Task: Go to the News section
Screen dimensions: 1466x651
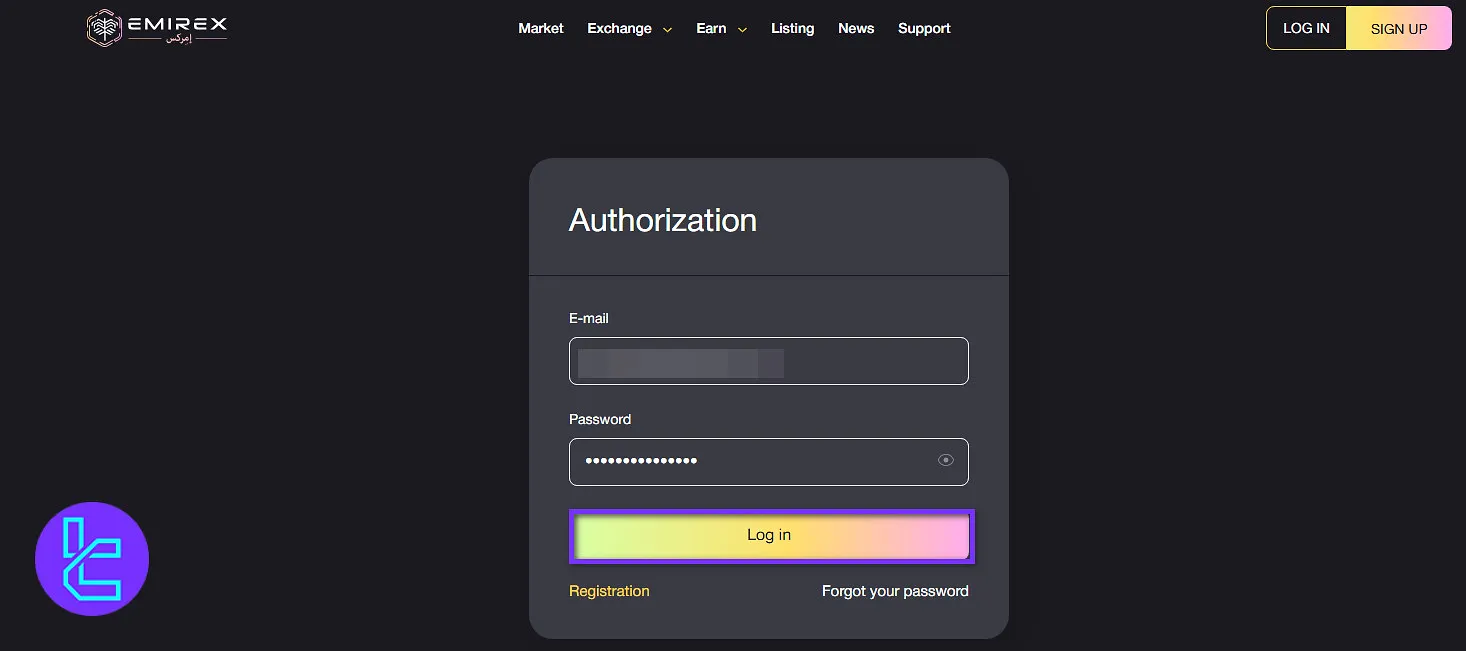Action: pos(855,29)
